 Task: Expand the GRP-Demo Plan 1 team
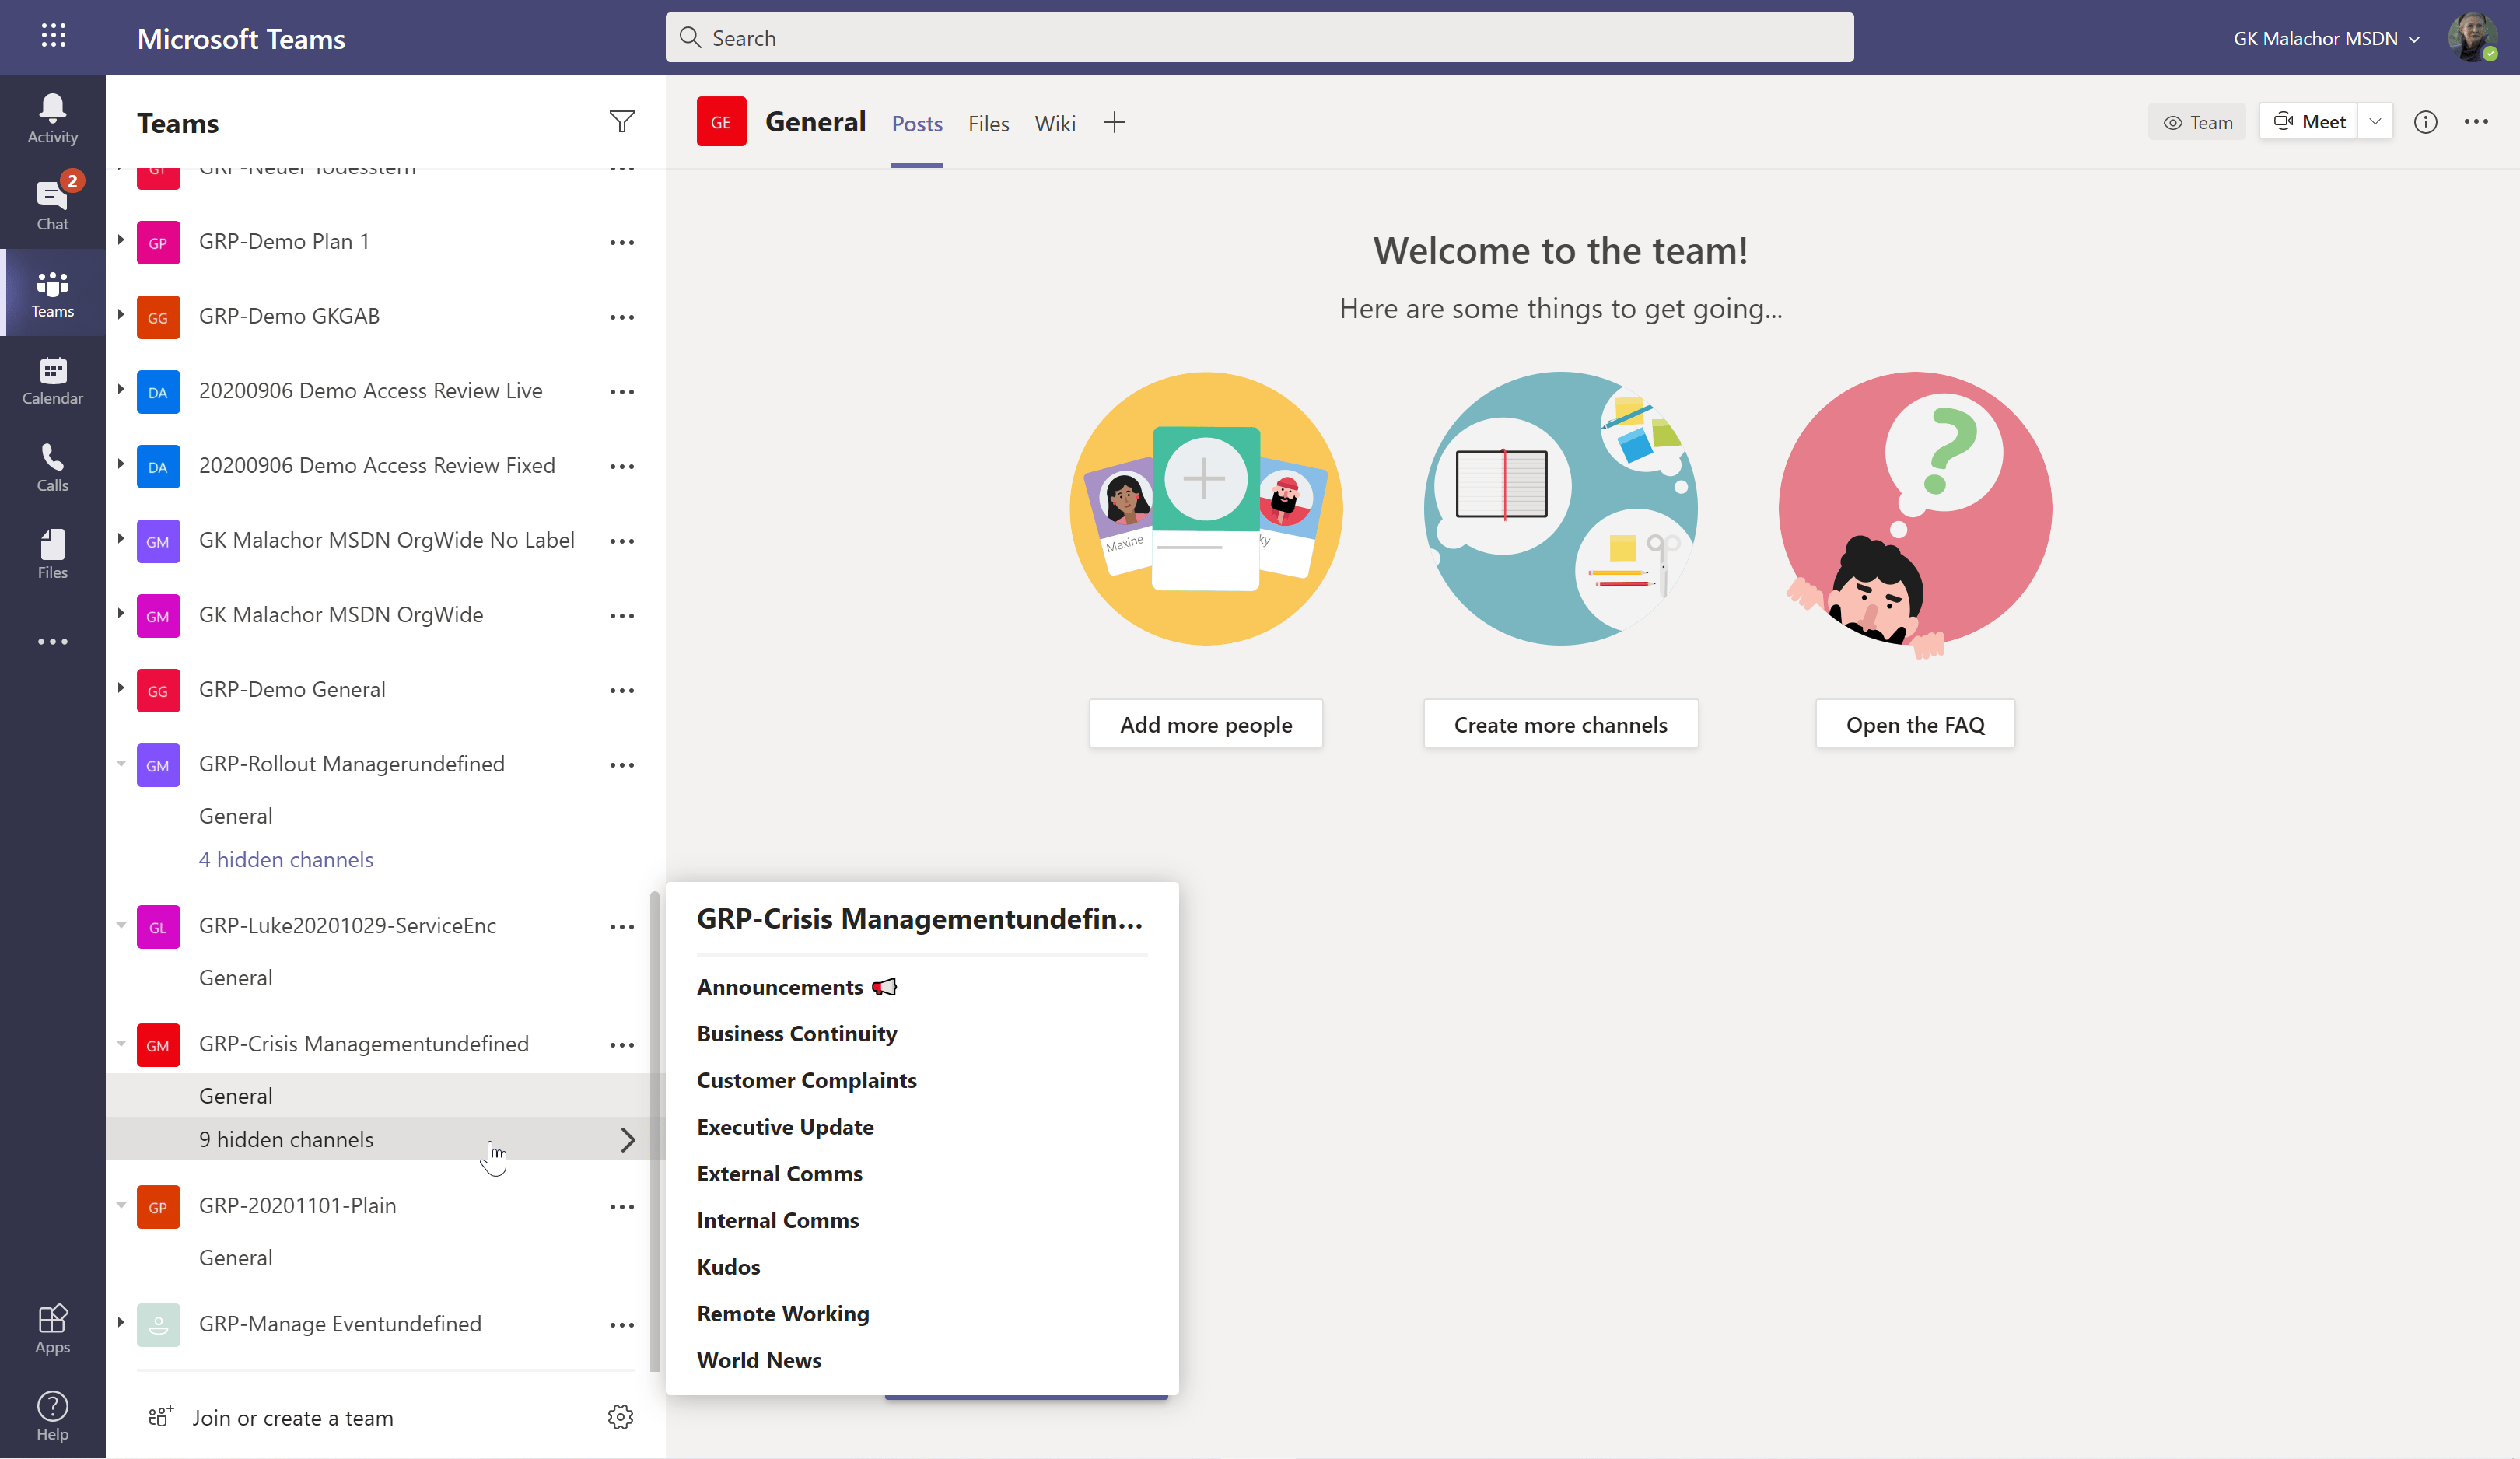pyautogui.click(x=120, y=240)
